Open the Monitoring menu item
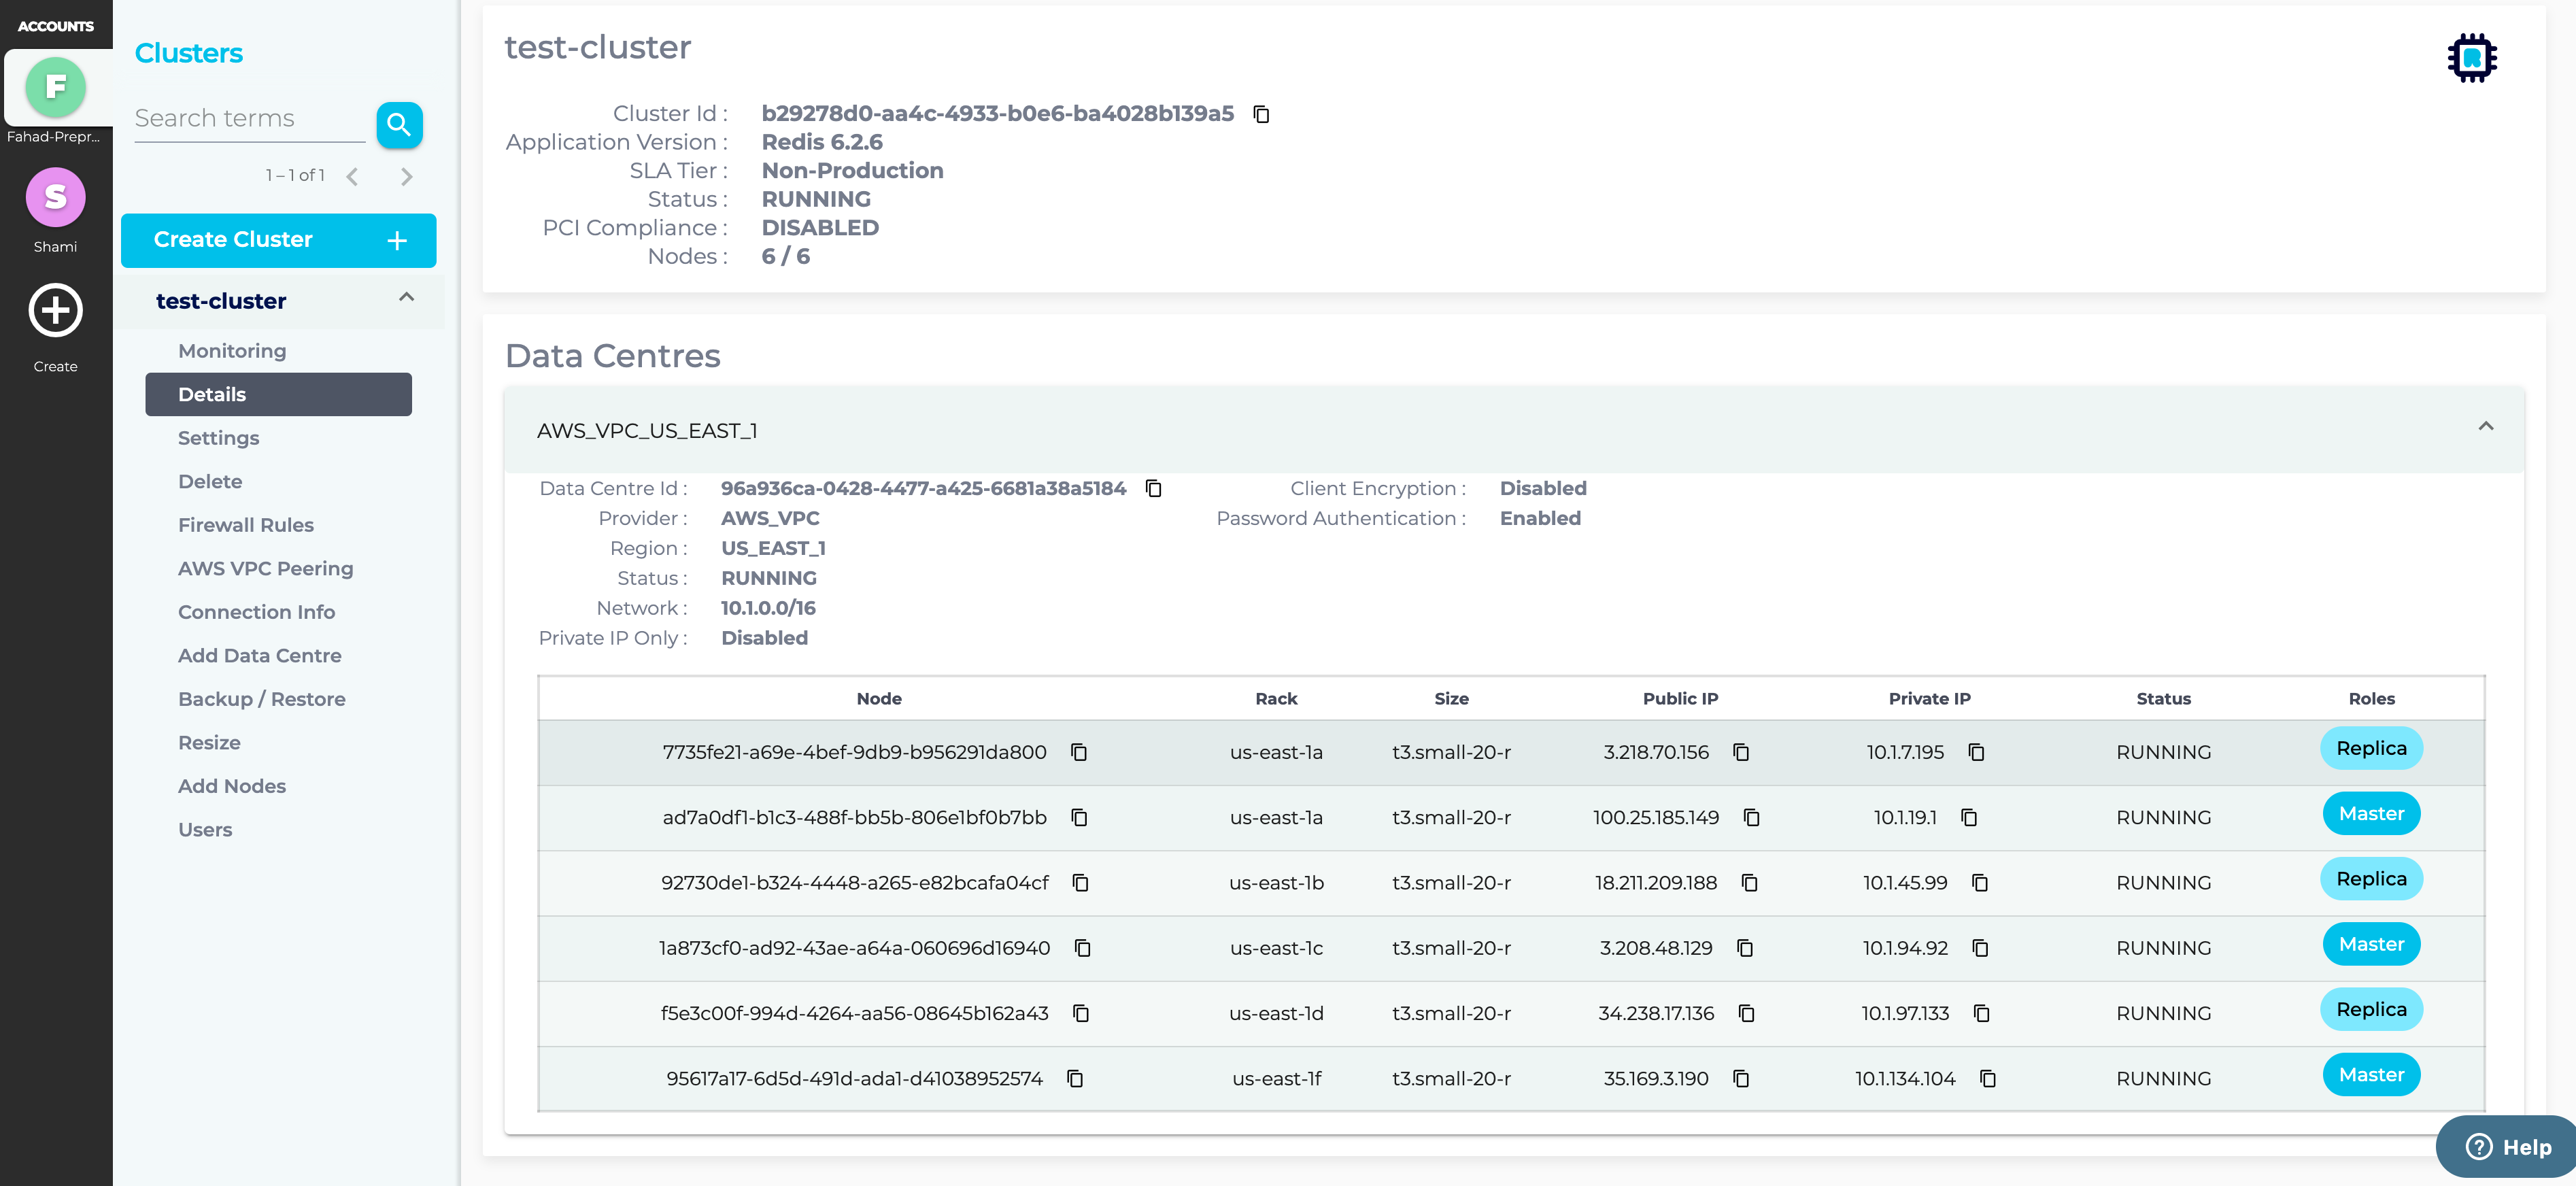 pyautogui.click(x=232, y=351)
